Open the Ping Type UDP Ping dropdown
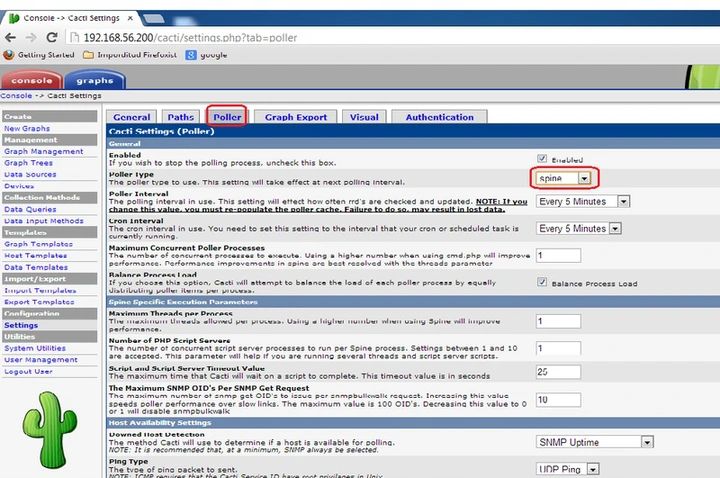 coord(568,469)
